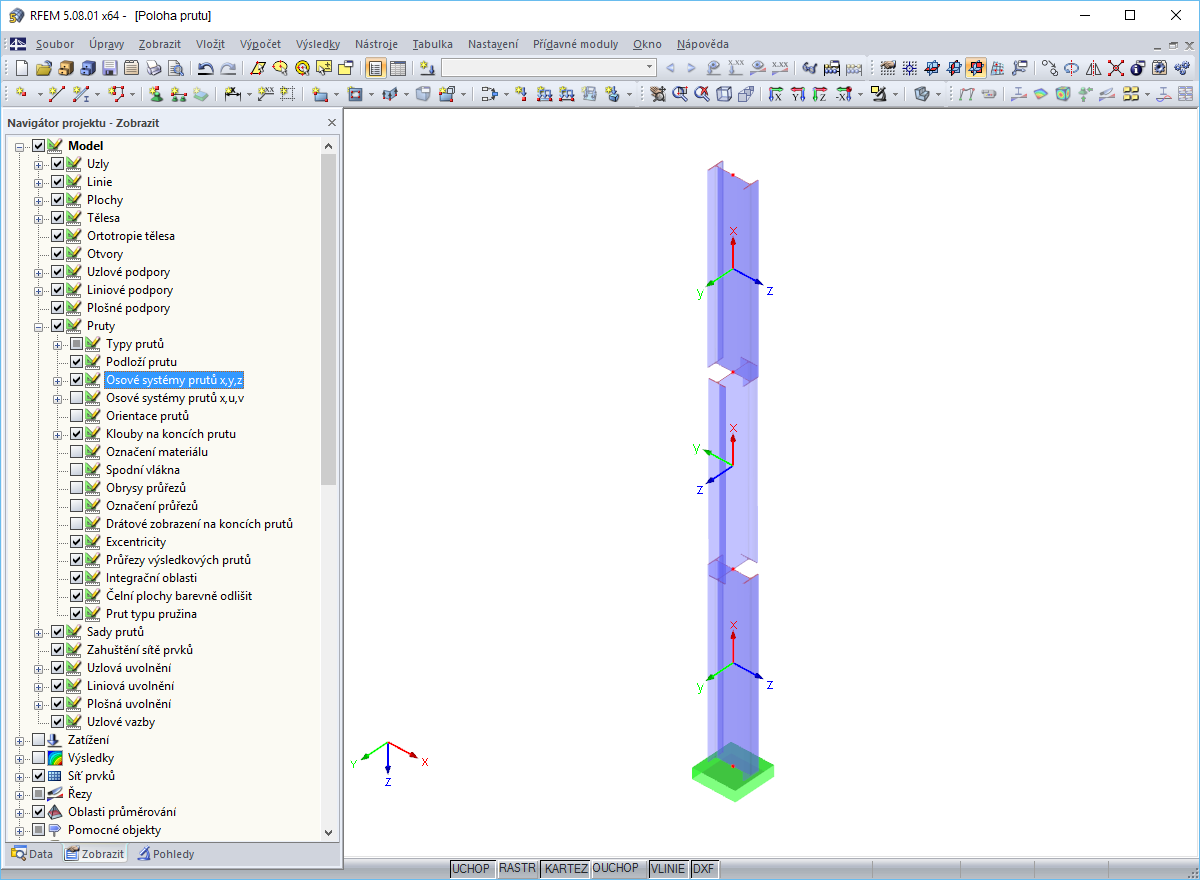Image resolution: width=1200 pixels, height=880 pixels.
Task: Click the View in X direction icon
Action: coord(776,94)
